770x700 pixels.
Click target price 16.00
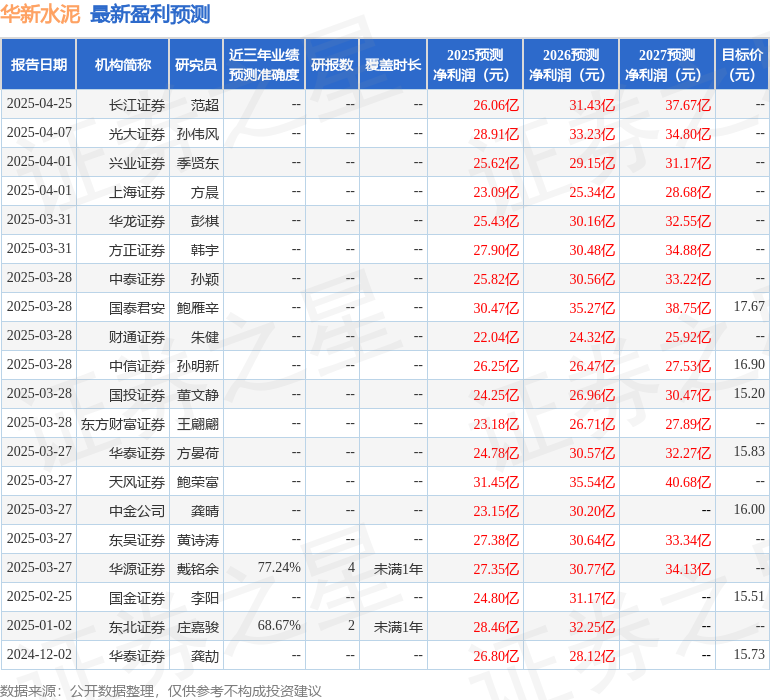749,509
